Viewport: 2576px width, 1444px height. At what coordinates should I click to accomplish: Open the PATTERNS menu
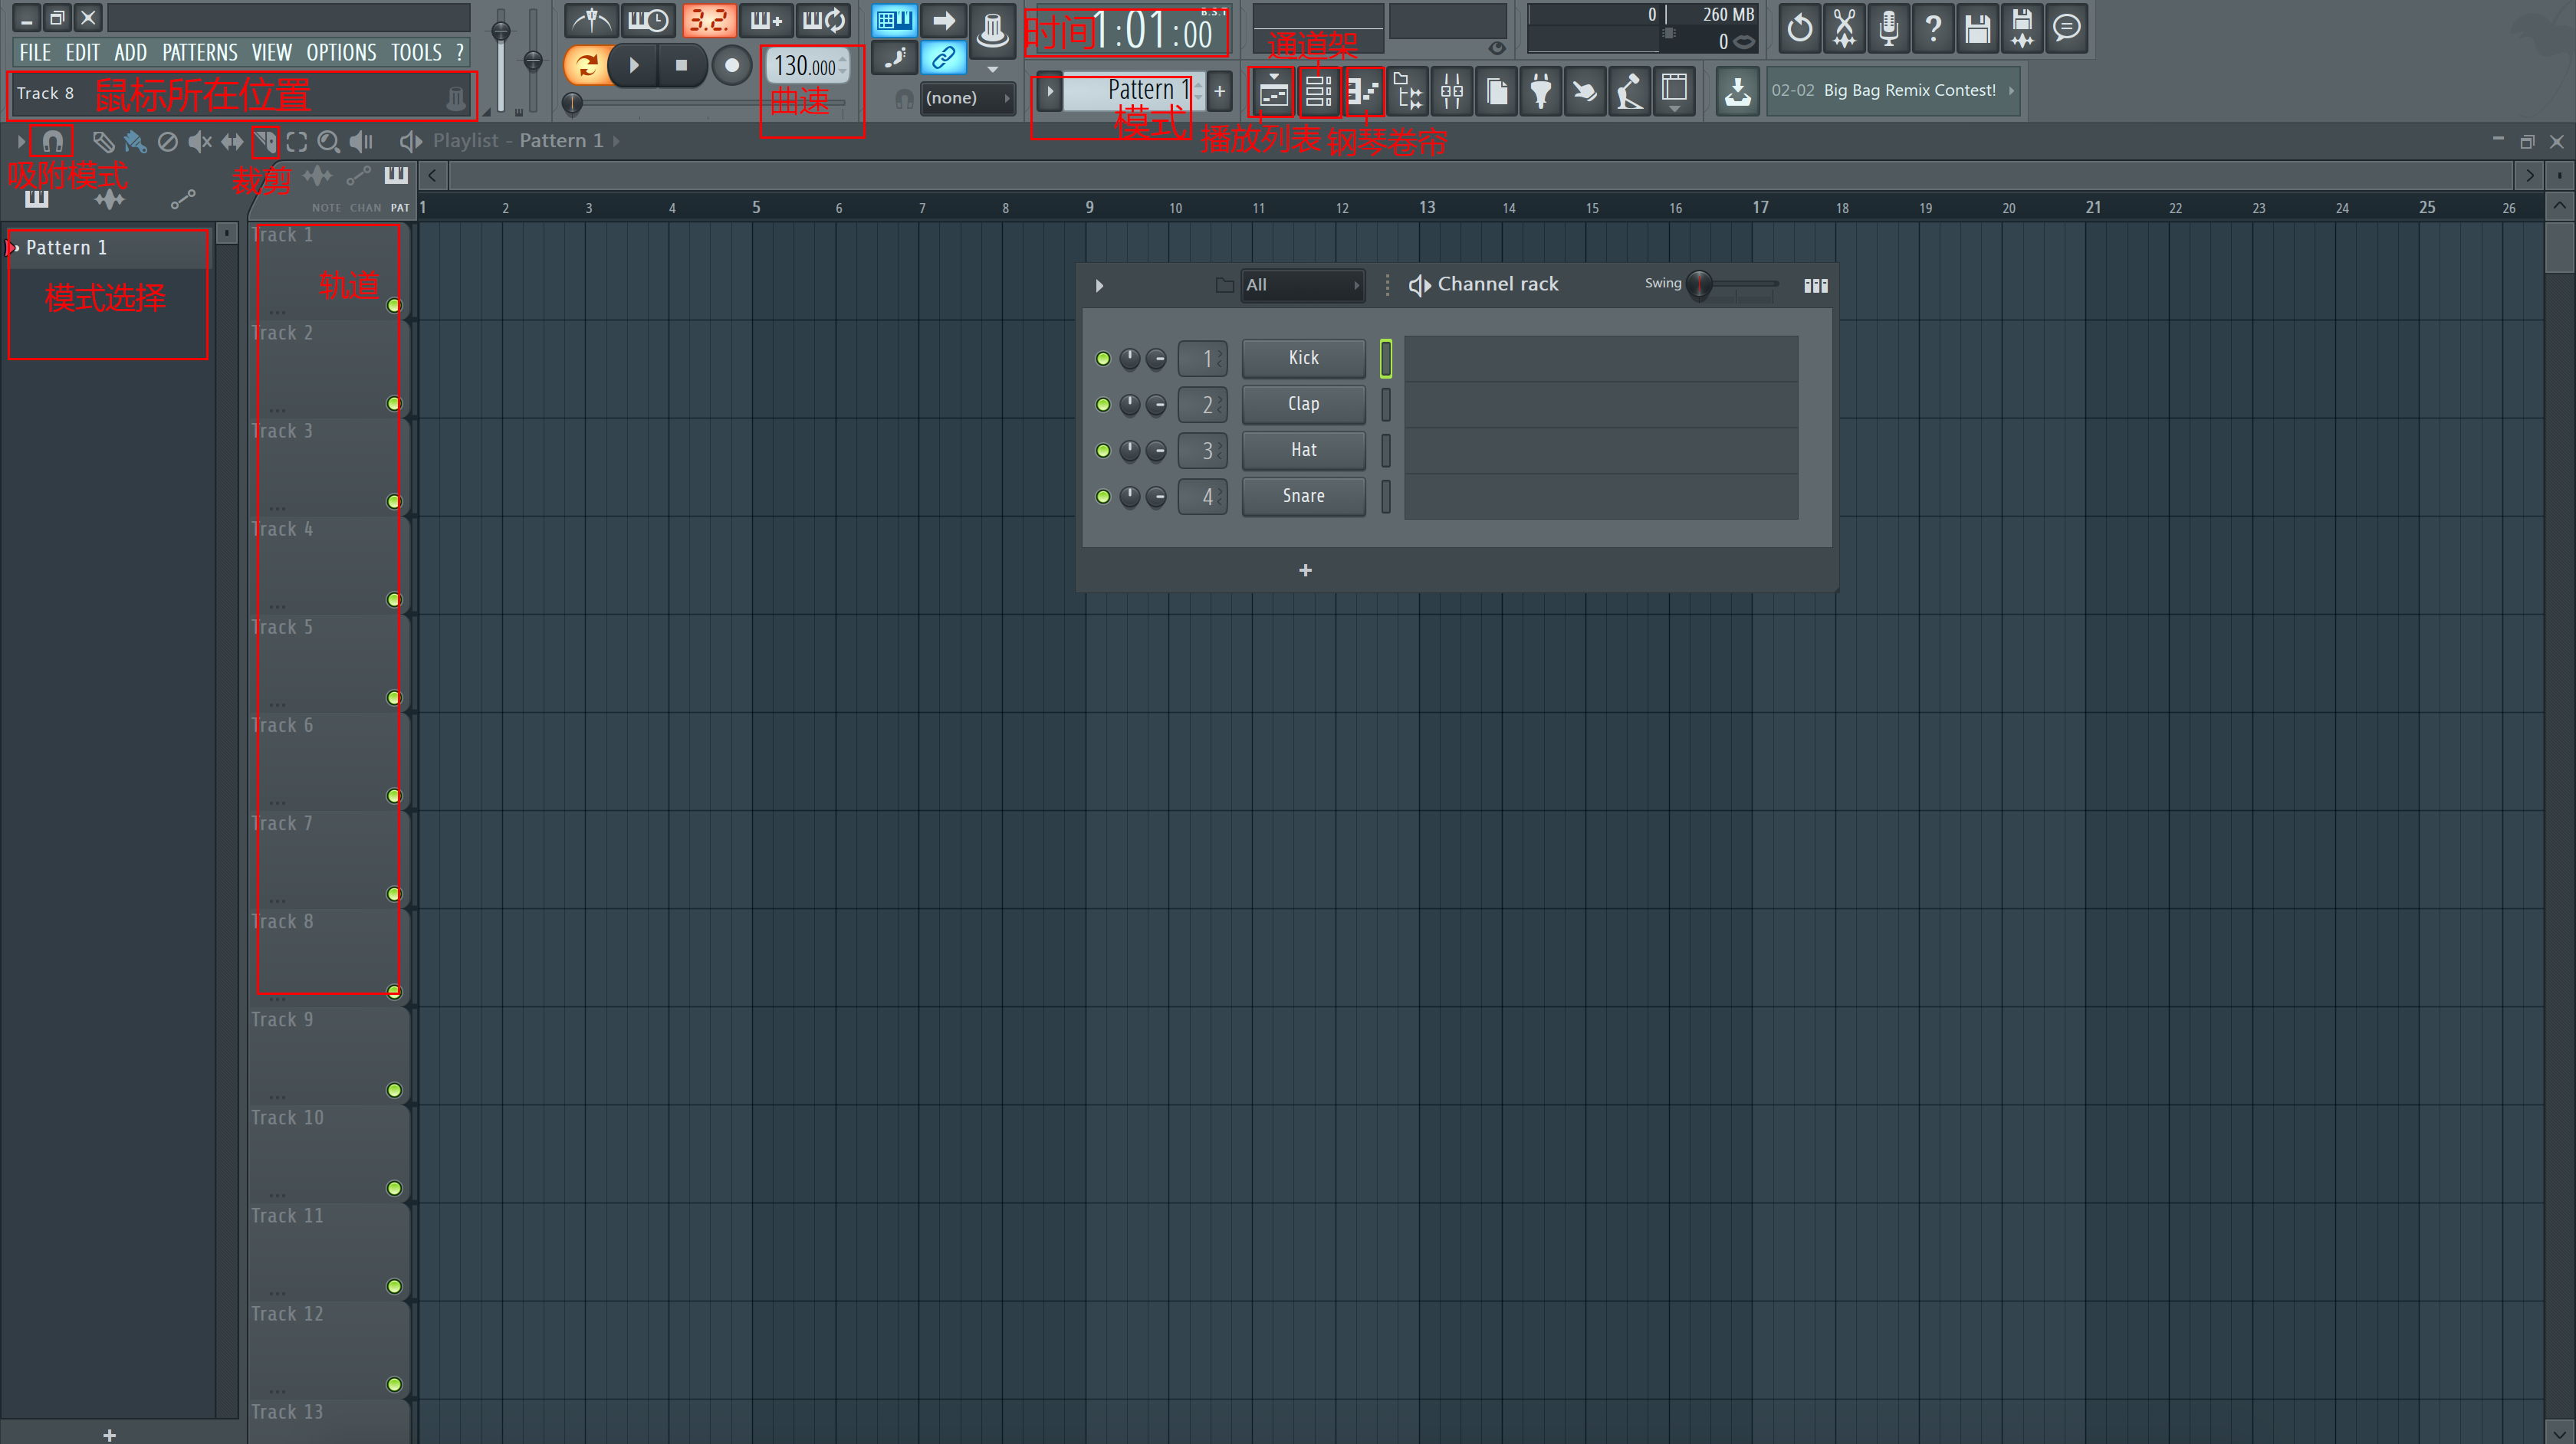tap(200, 53)
